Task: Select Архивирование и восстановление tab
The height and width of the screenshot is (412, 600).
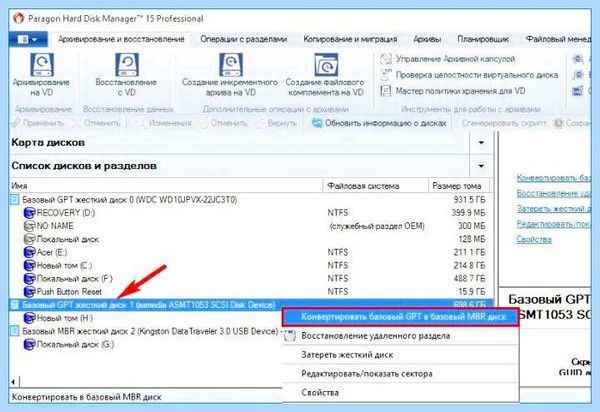Action: [x=121, y=39]
